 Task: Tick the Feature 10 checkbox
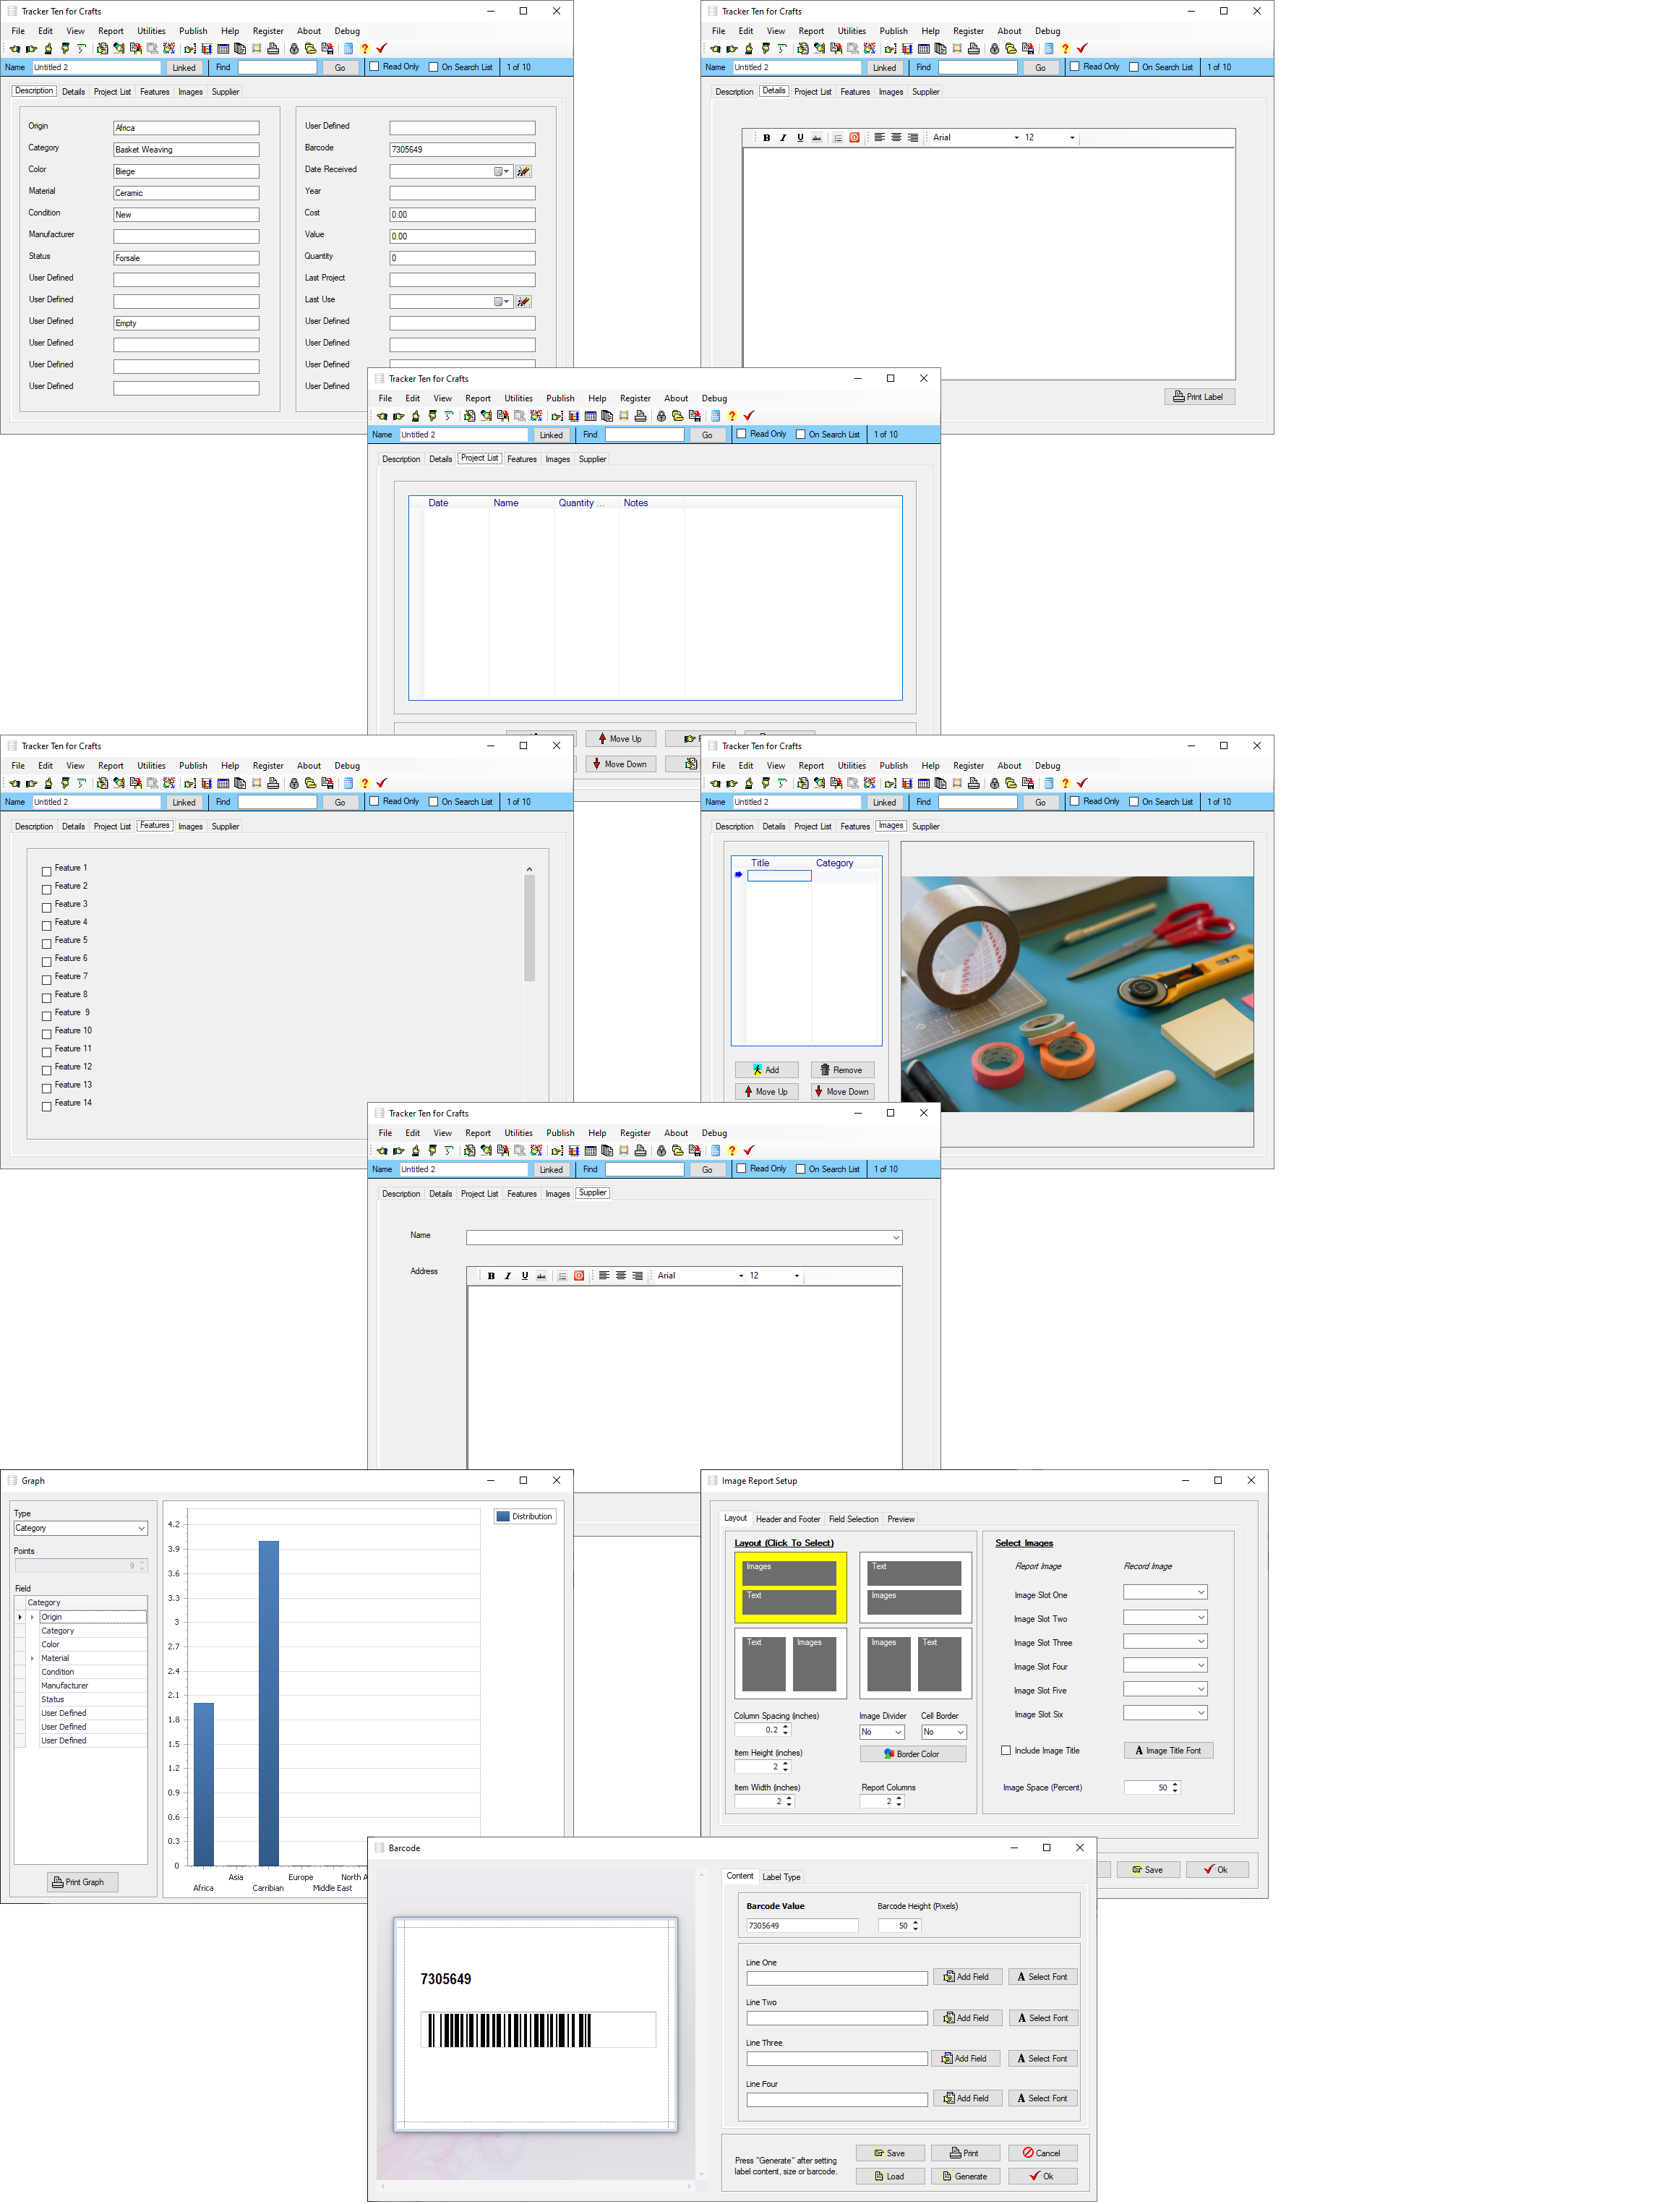pyautogui.click(x=46, y=1033)
